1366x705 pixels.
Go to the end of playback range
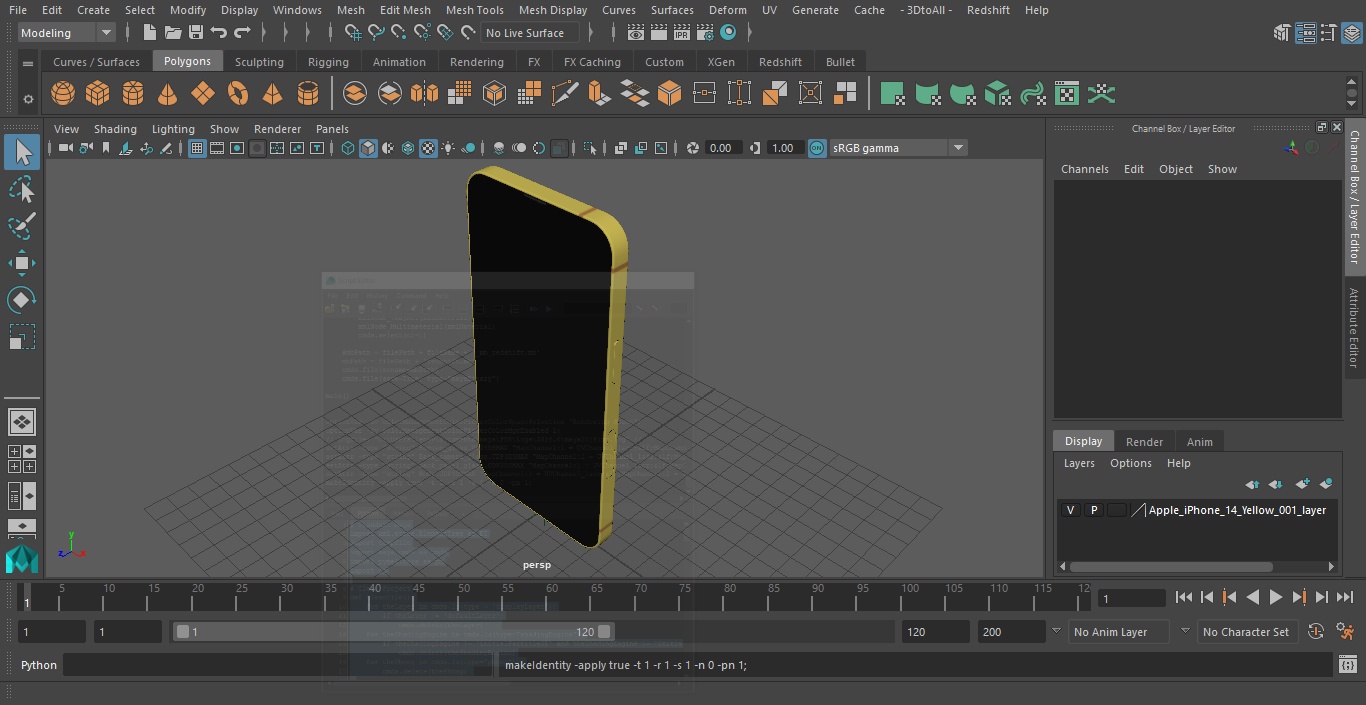pos(1345,597)
